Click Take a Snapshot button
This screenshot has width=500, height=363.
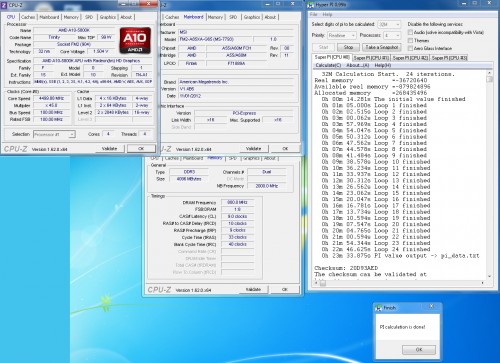pos(382,47)
